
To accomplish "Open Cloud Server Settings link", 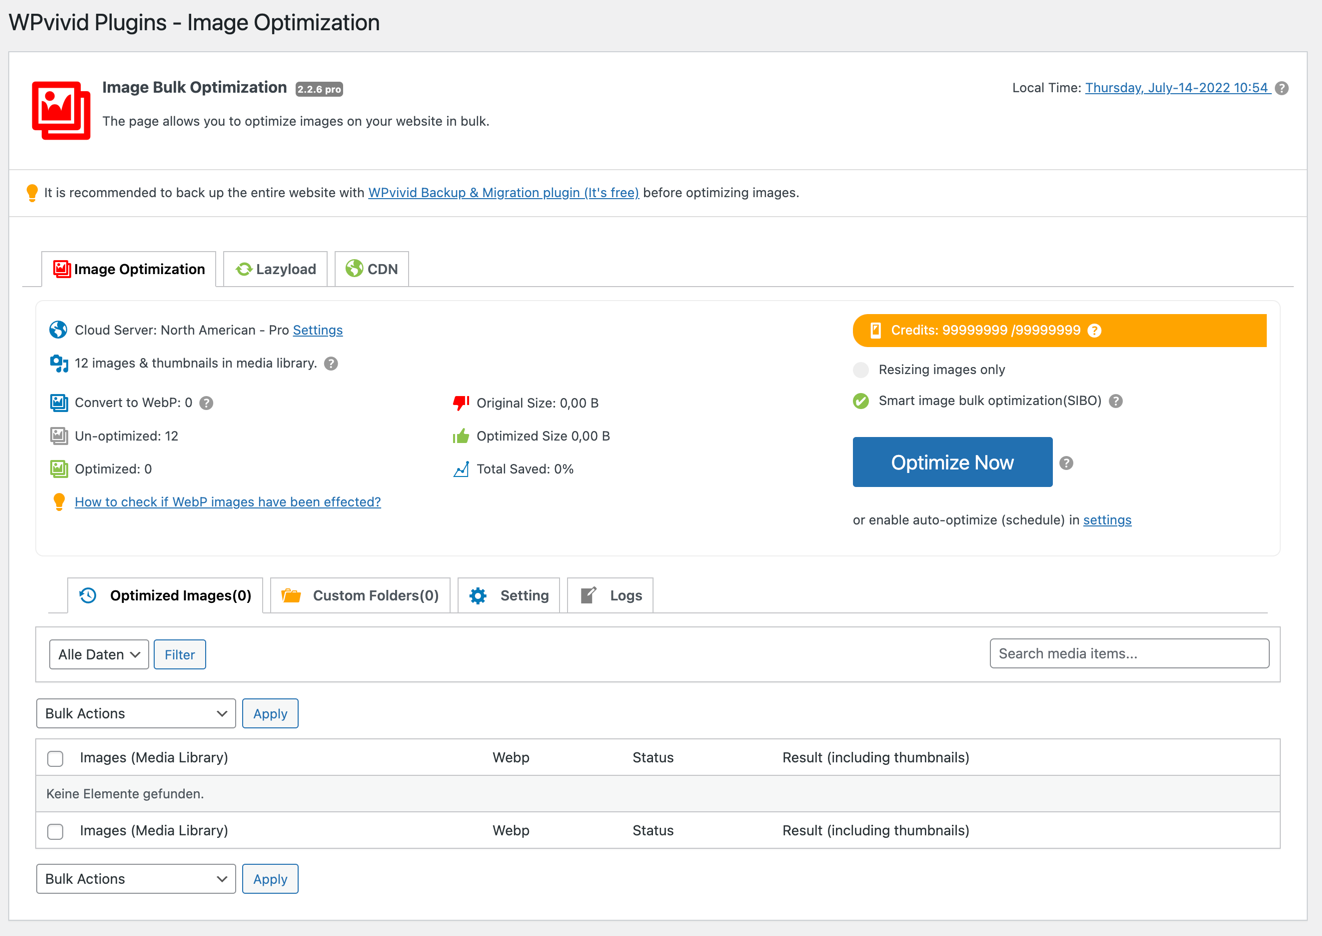I will [318, 330].
